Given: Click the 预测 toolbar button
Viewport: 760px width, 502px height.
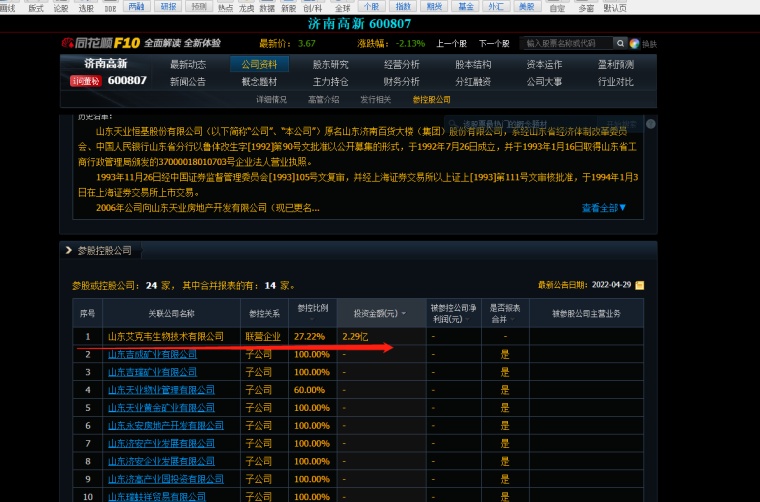Looking at the screenshot, I should pyautogui.click(x=199, y=6).
